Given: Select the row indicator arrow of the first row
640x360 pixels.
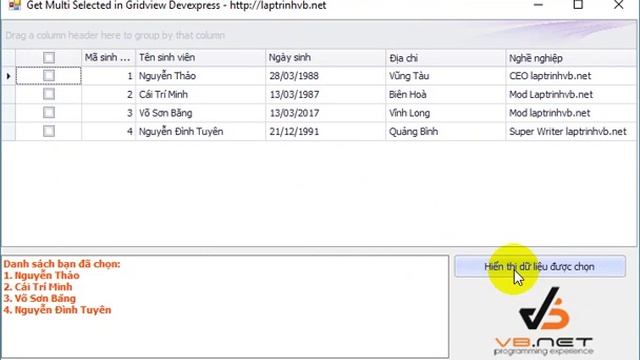Looking at the screenshot, I should (9, 76).
